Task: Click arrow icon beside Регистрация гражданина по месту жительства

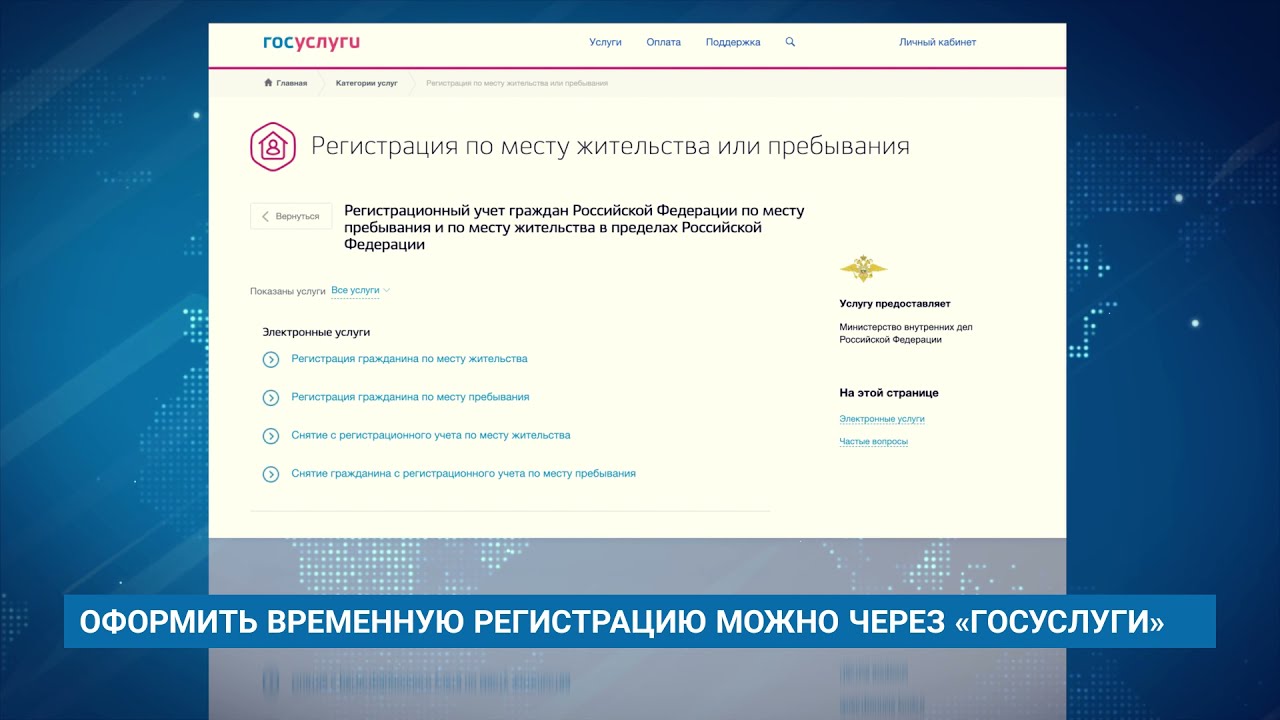Action: tap(270, 359)
